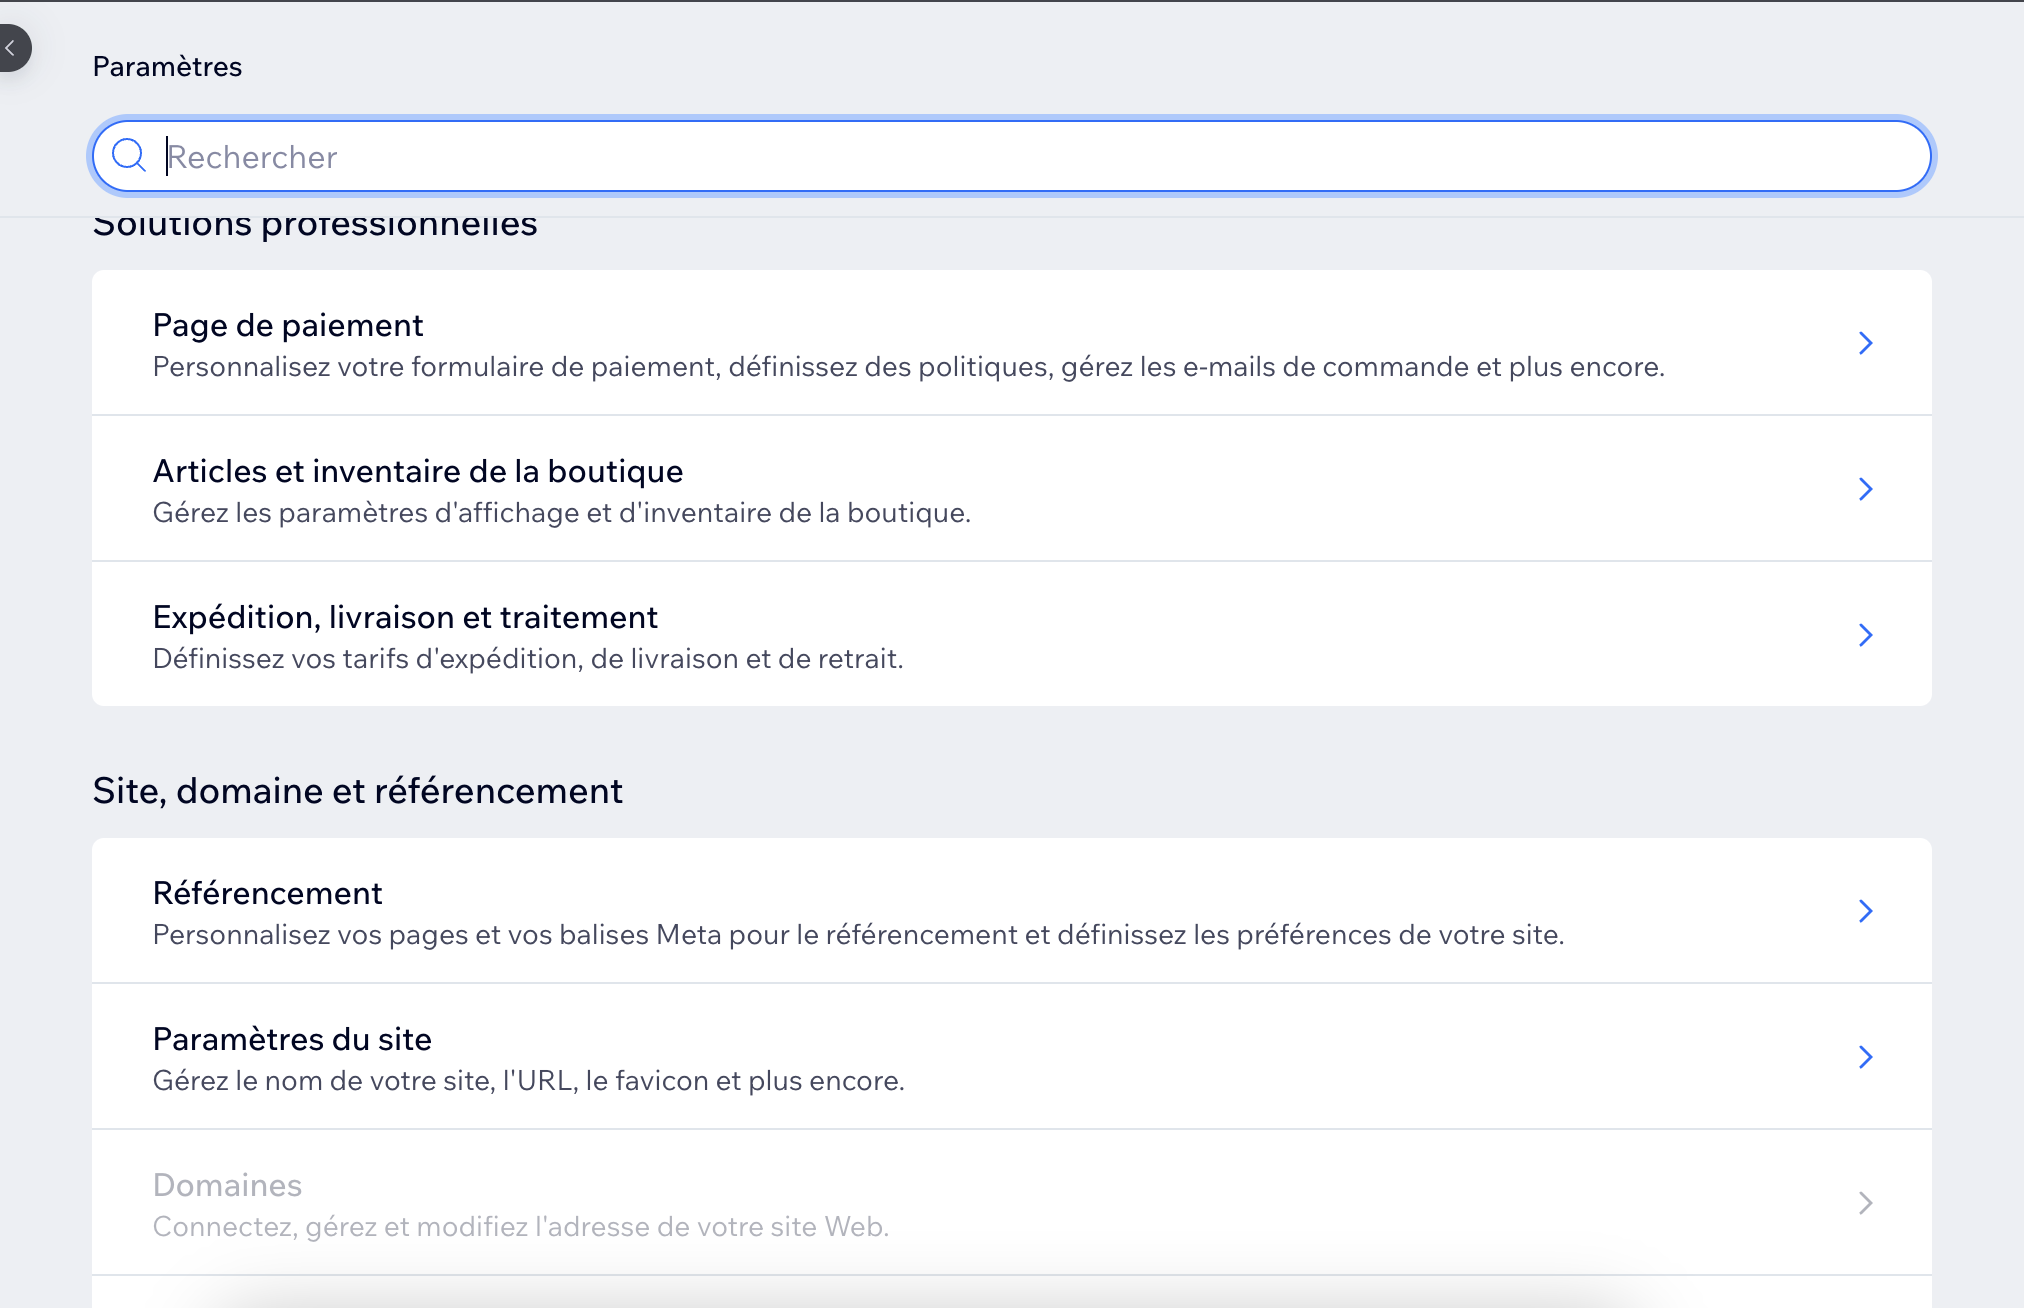Image resolution: width=2024 pixels, height=1308 pixels.
Task: Click shipping rates description text
Action: [x=527, y=659]
